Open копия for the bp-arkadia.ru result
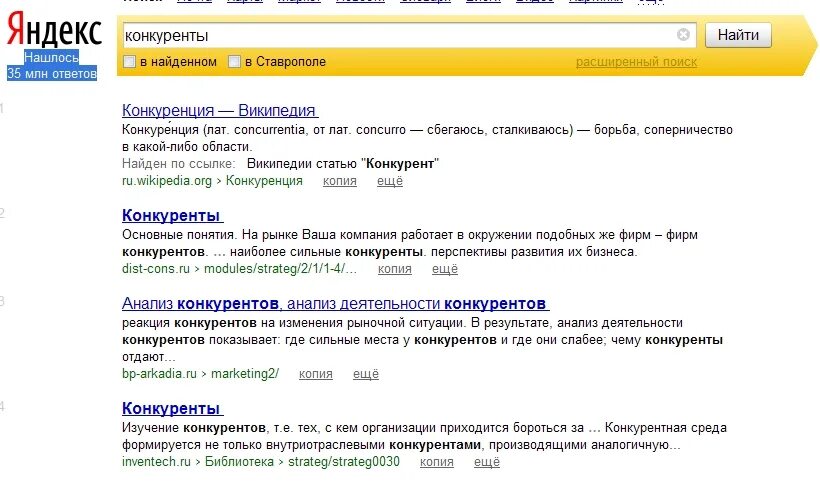 click(315, 374)
